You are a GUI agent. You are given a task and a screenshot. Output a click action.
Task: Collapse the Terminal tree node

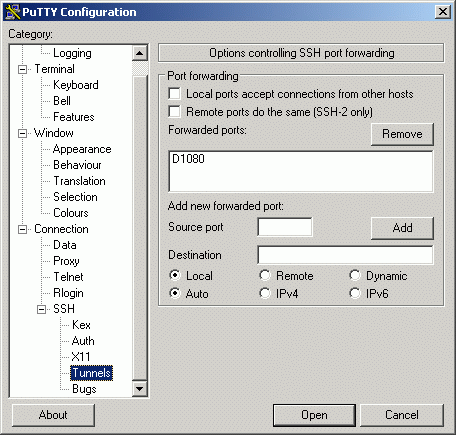23,69
